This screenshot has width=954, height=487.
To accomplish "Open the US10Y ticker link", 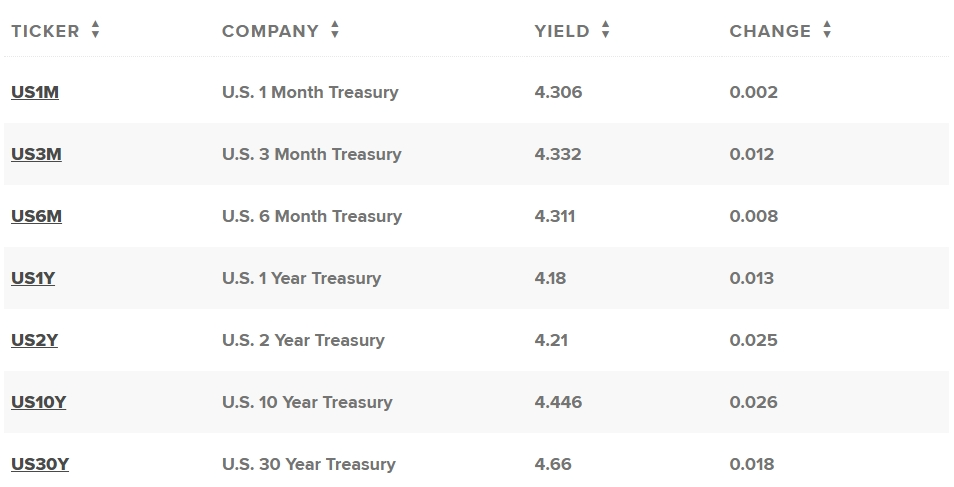I will coord(38,402).
